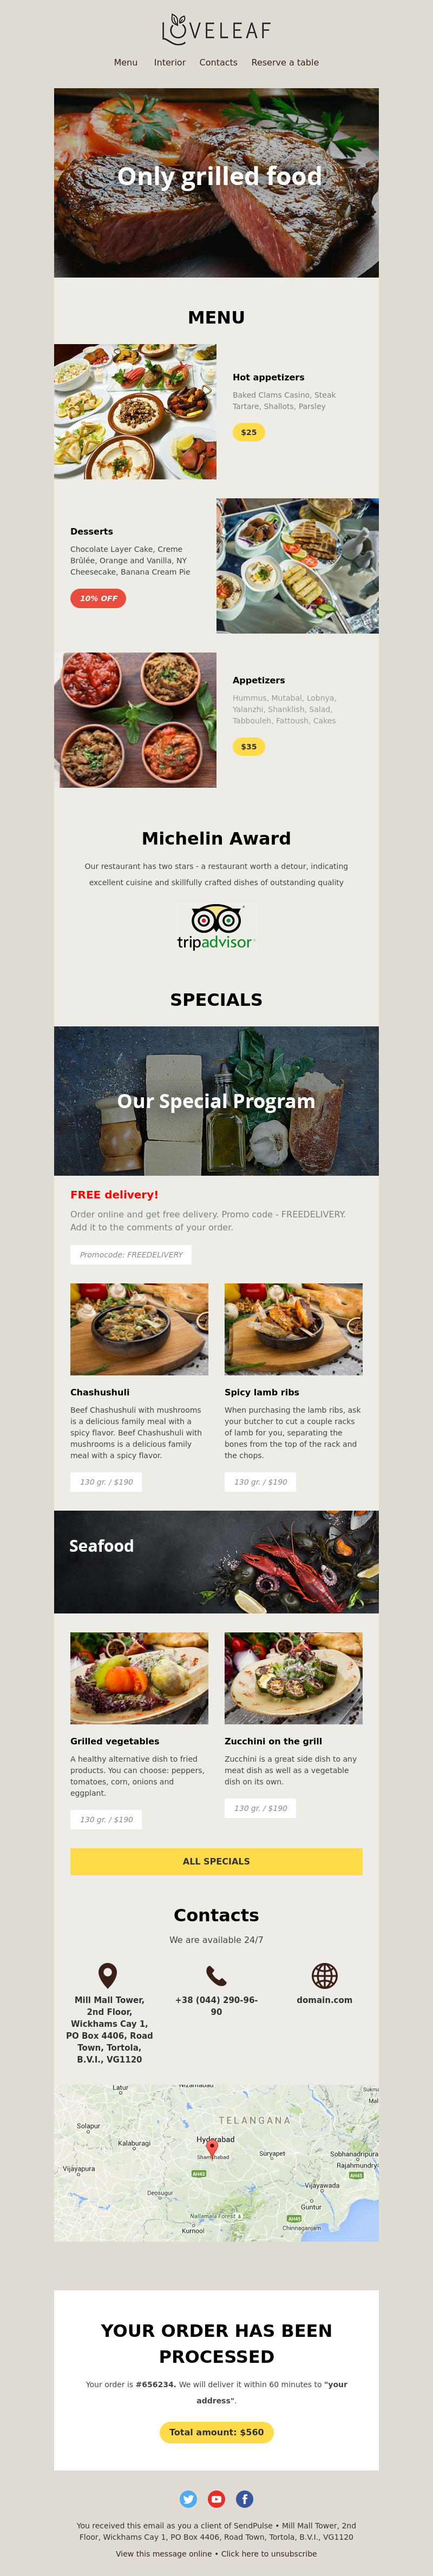Click the domain.com website link

pos(324,2000)
